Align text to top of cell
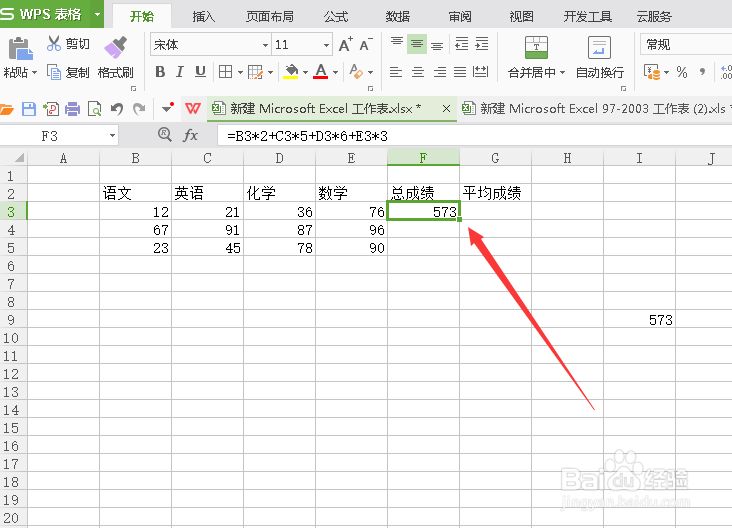The image size is (732, 528). coord(397,44)
